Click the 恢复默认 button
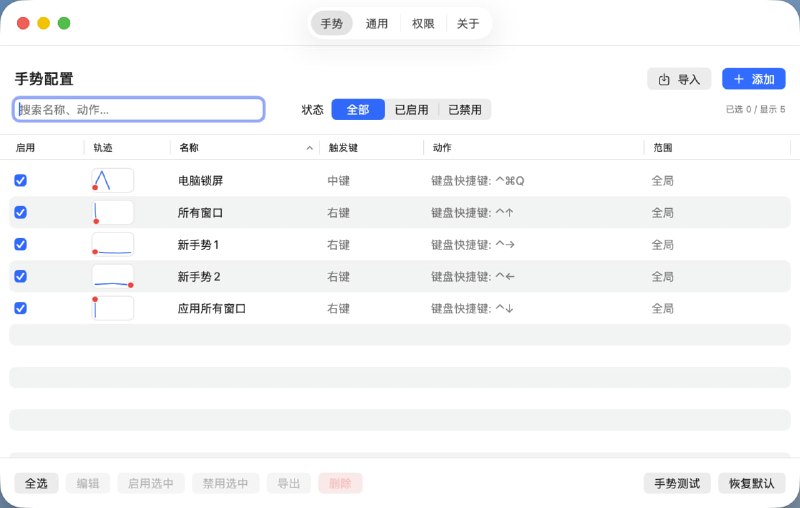Viewport: 800px width, 508px height. (x=752, y=483)
